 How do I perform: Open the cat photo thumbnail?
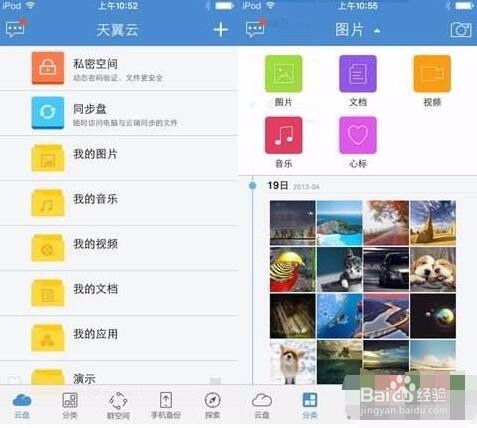pyautogui.click(x=339, y=269)
